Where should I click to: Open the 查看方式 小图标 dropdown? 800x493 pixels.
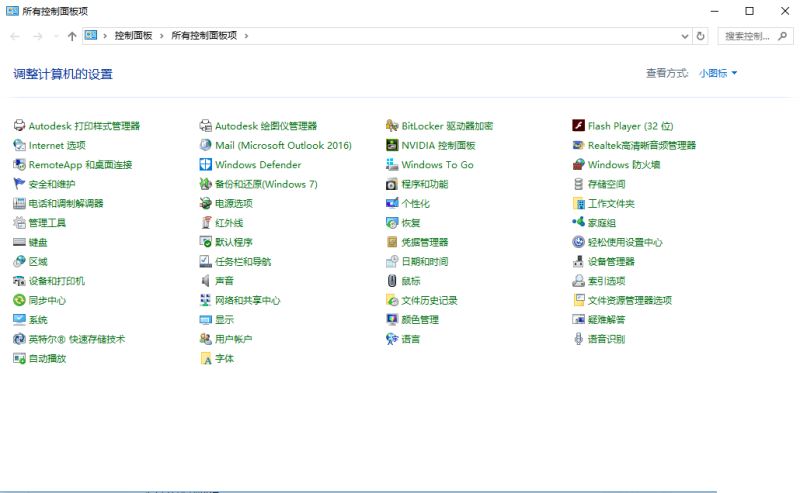(718, 73)
